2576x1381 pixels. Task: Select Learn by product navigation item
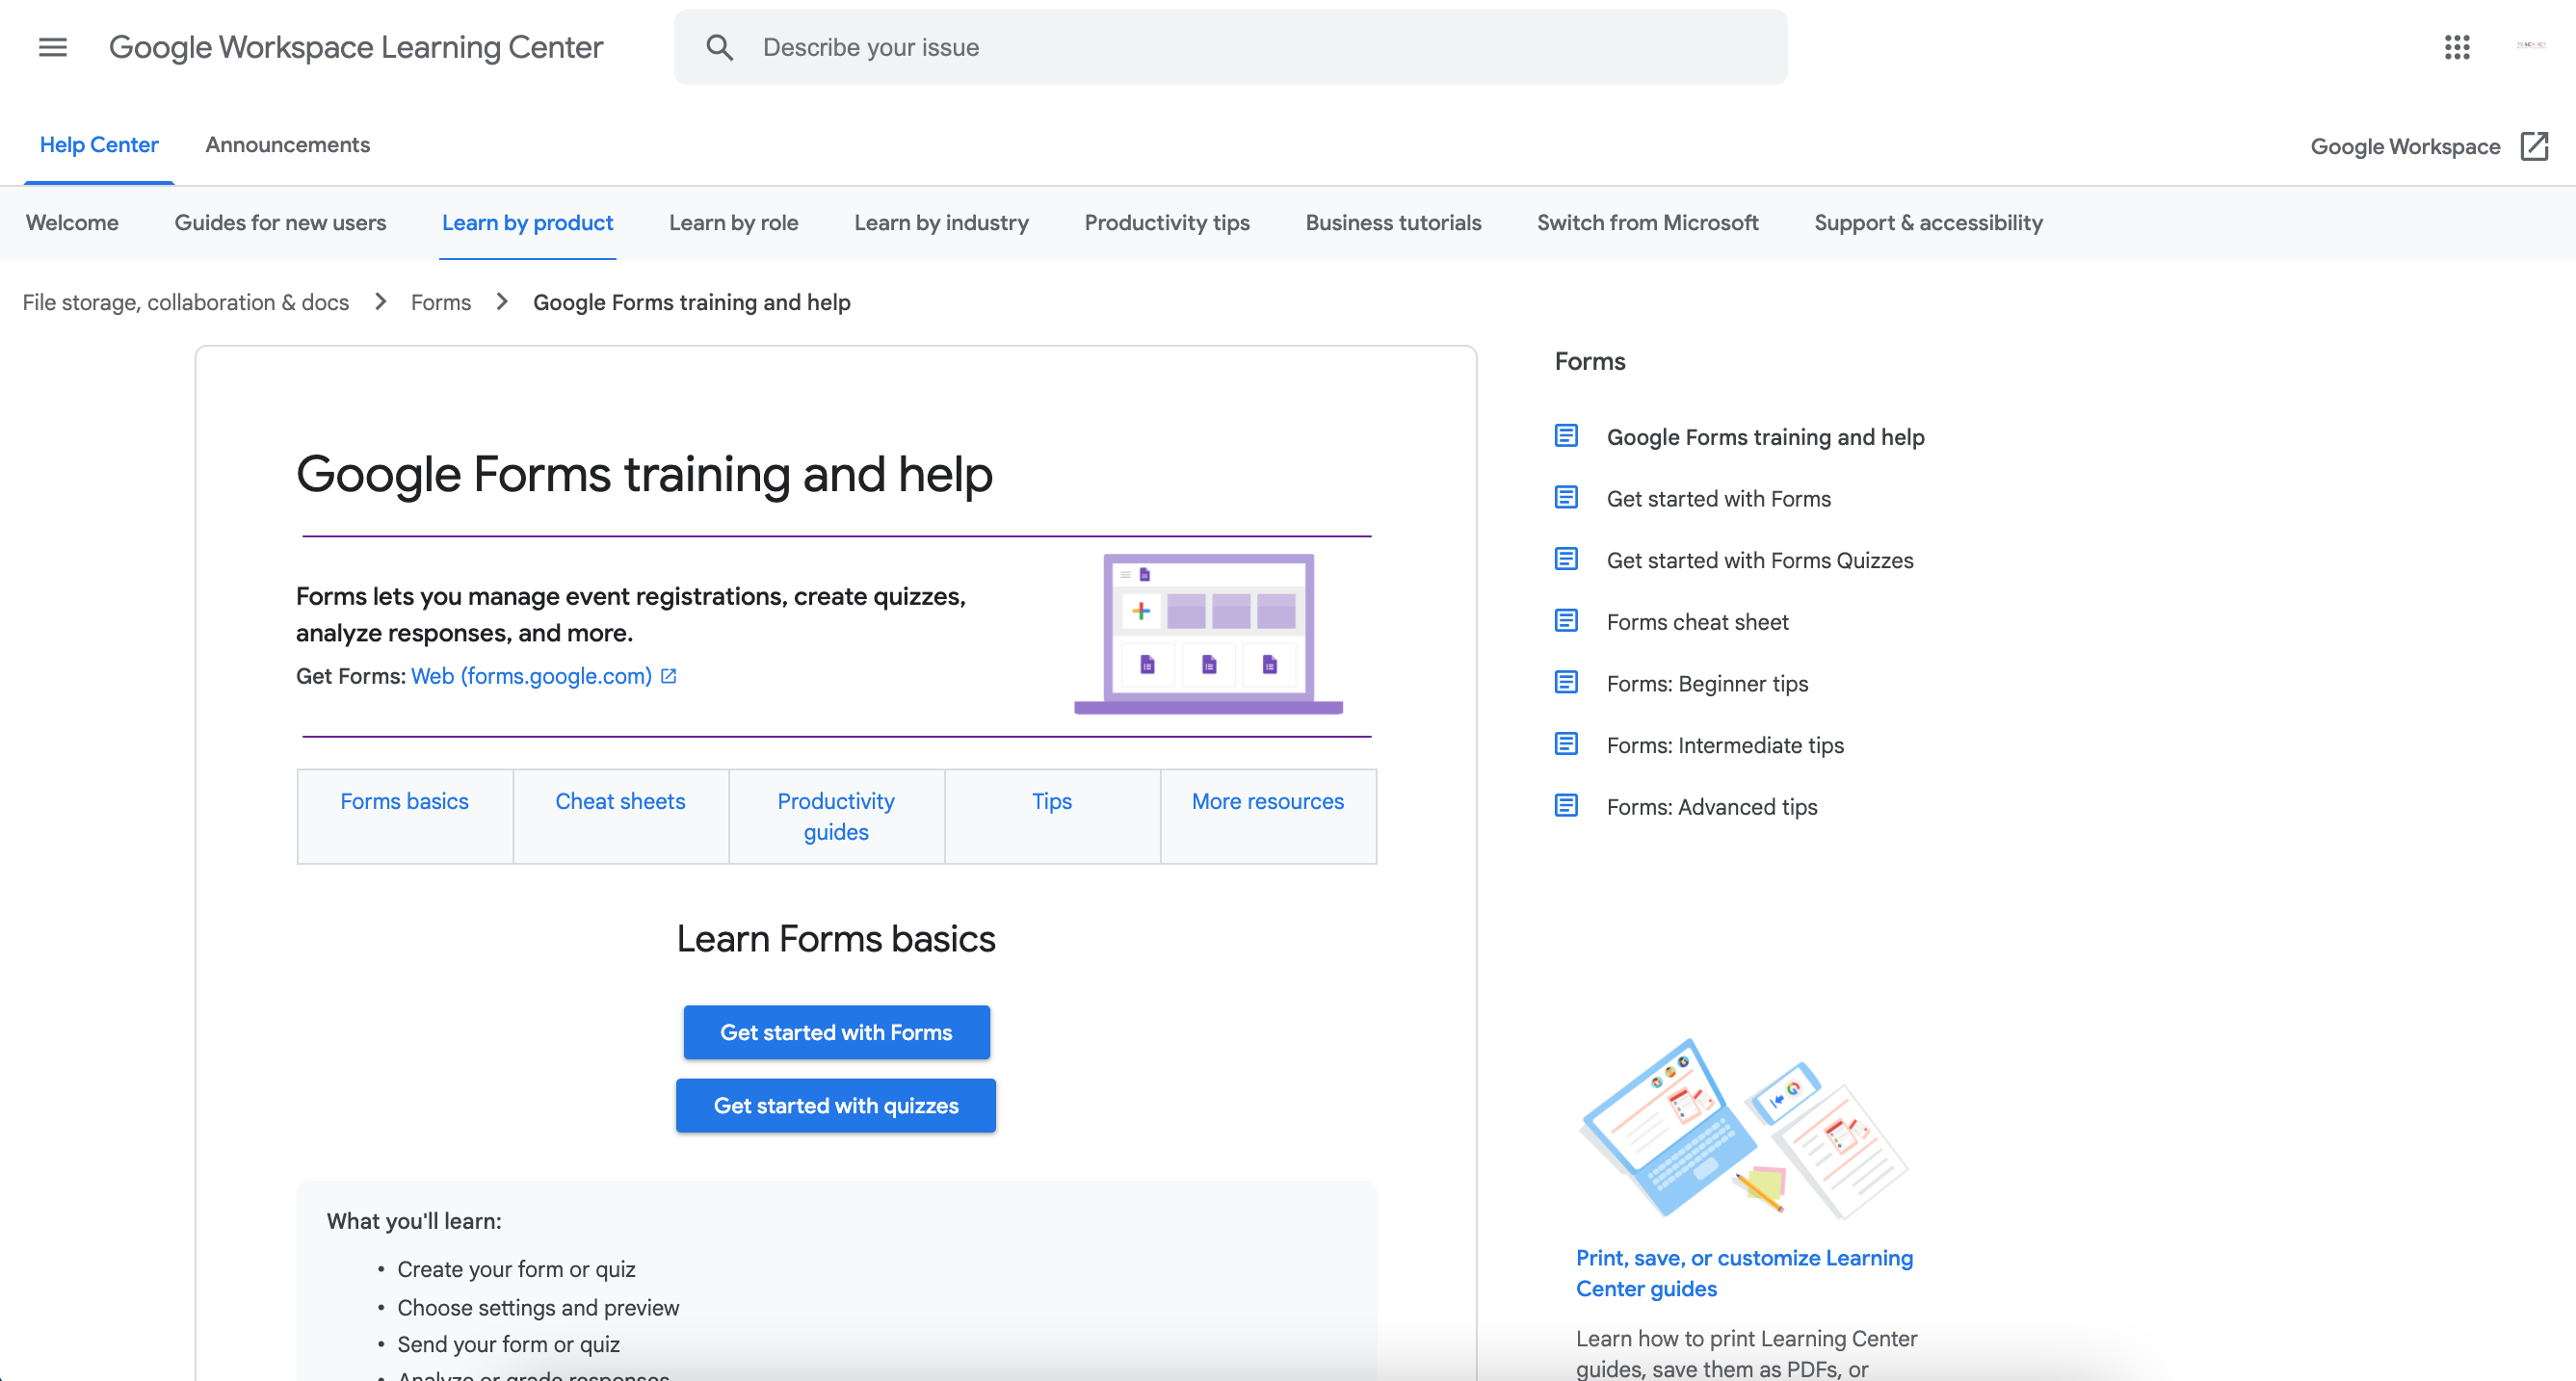tap(527, 223)
